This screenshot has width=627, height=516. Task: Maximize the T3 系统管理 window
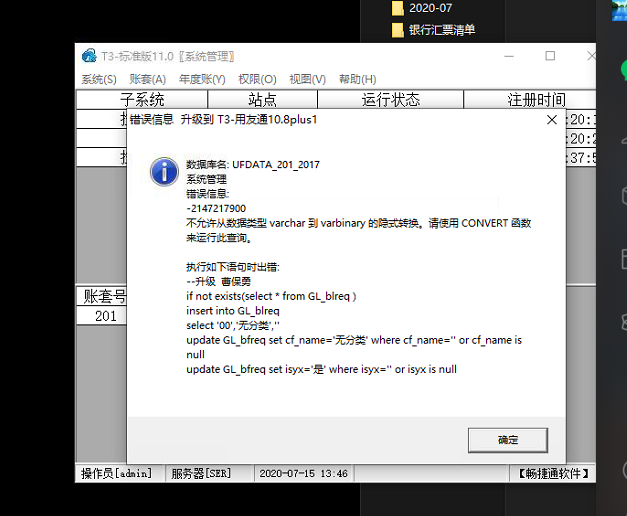pyautogui.click(x=550, y=56)
